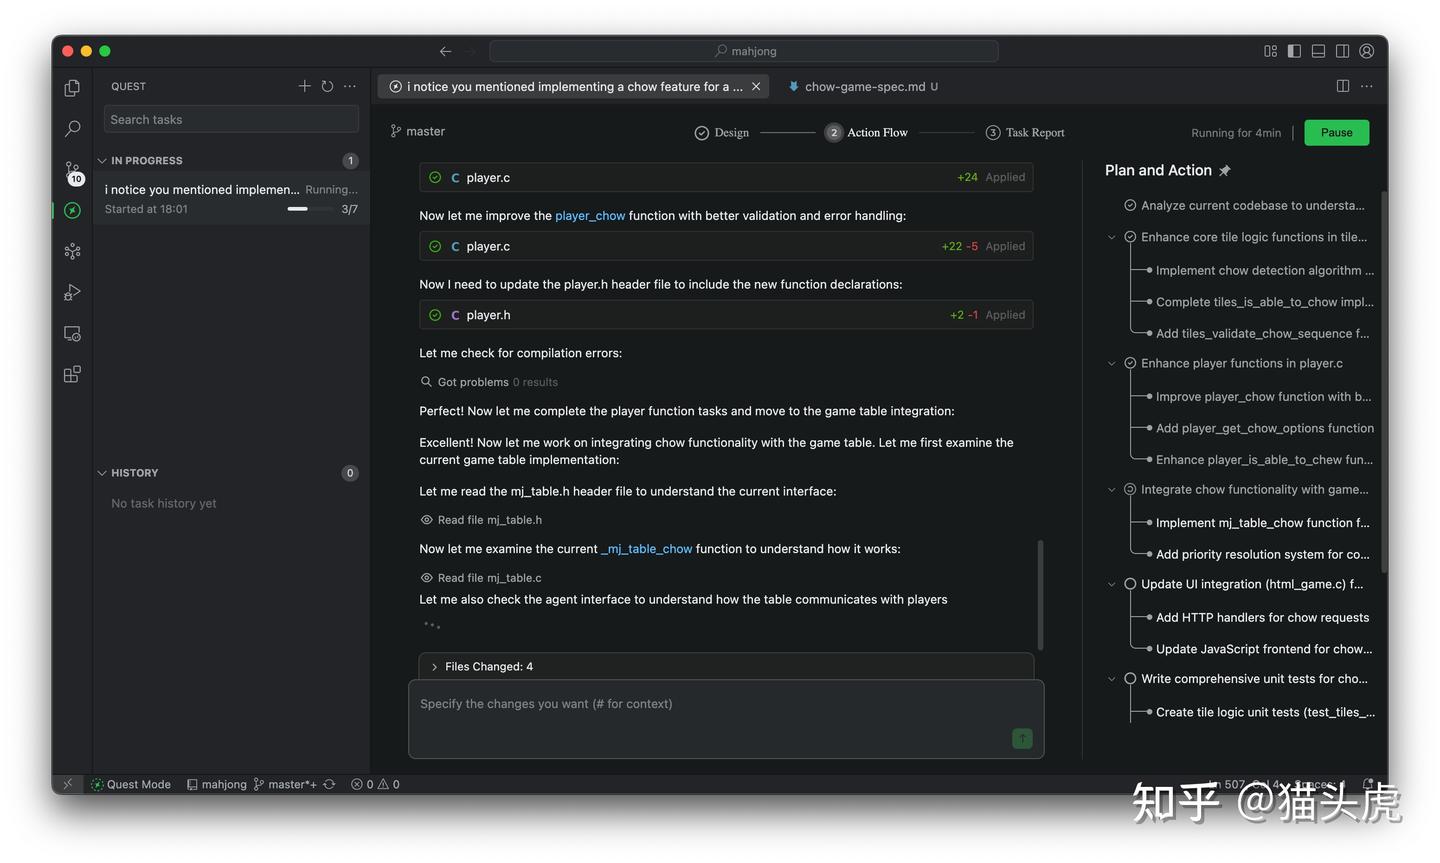The width and height of the screenshot is (1440, 863).
Task: Toggle the Write comprehensive unit tests circle
Action: point(1130,679)
